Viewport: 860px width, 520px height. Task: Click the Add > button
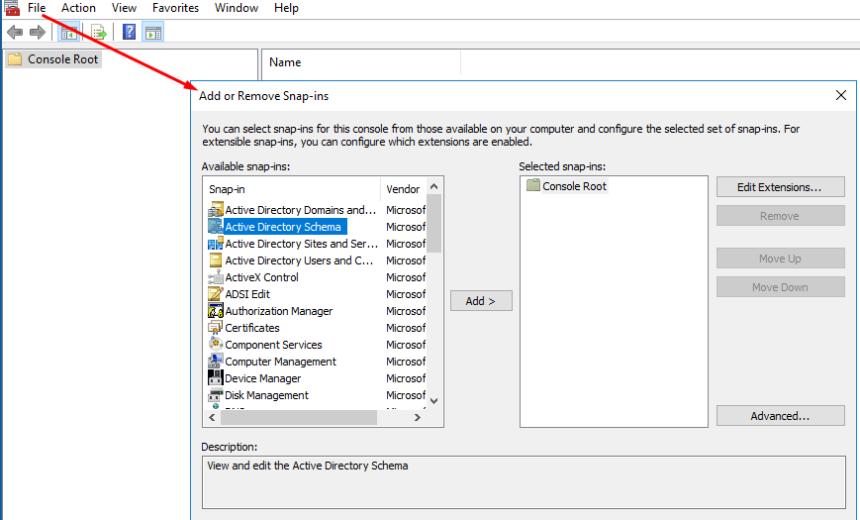pyautogui.click(x=481, y=301)
